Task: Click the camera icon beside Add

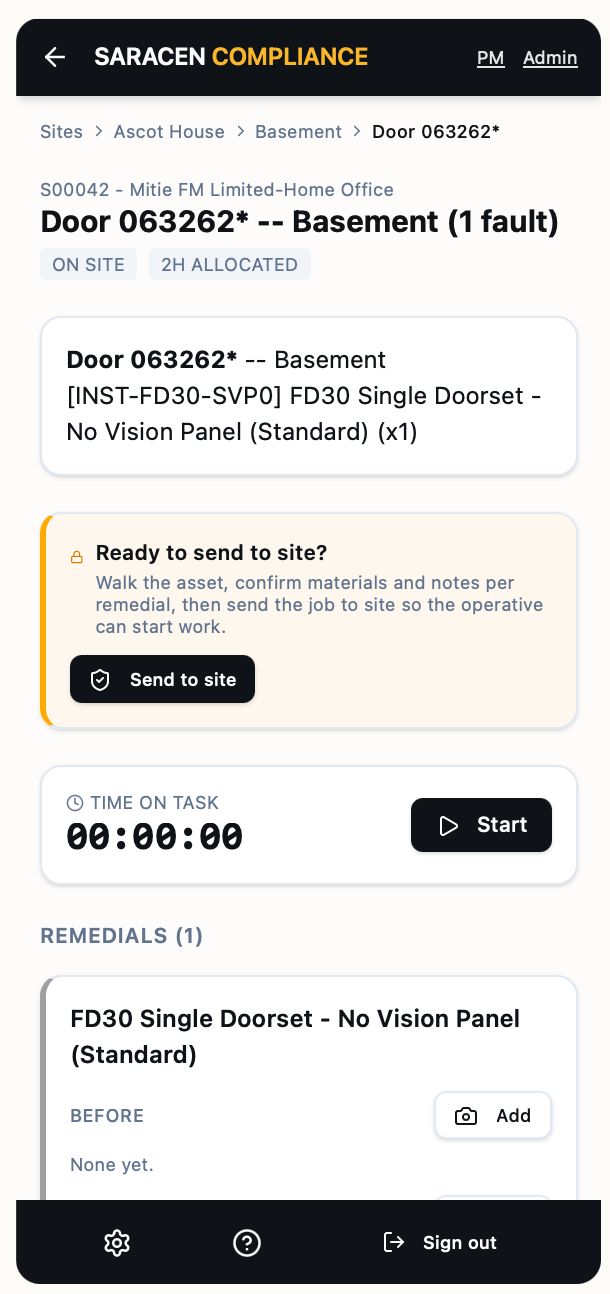Action: pos(466,1116)
